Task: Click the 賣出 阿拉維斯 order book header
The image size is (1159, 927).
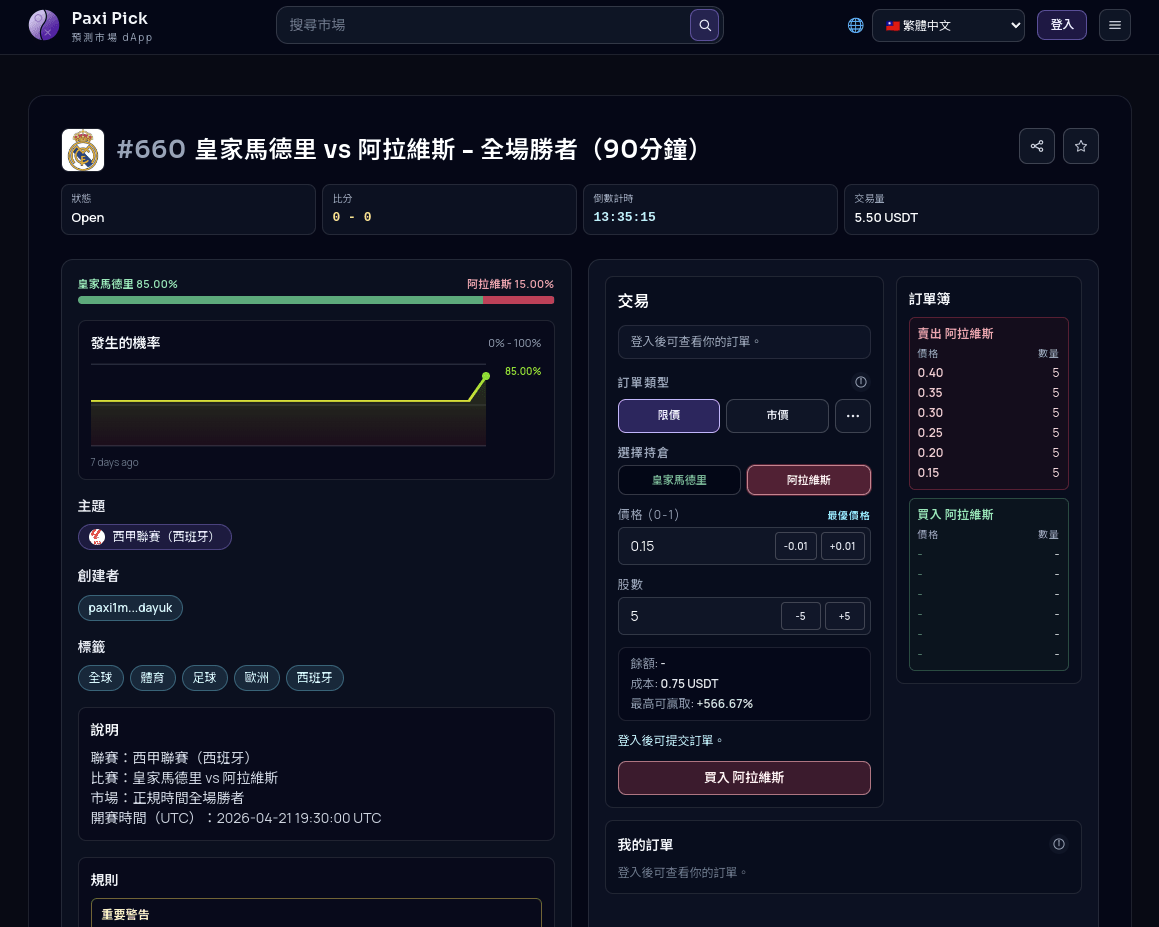Action: (955, 333)
